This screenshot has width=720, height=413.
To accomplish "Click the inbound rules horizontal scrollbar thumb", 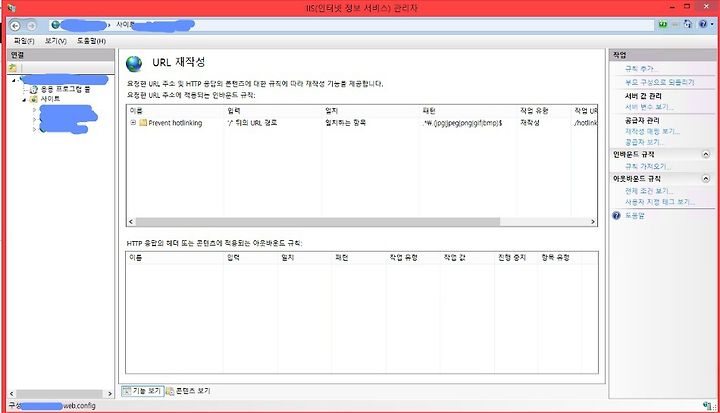I will coord(318,222).
